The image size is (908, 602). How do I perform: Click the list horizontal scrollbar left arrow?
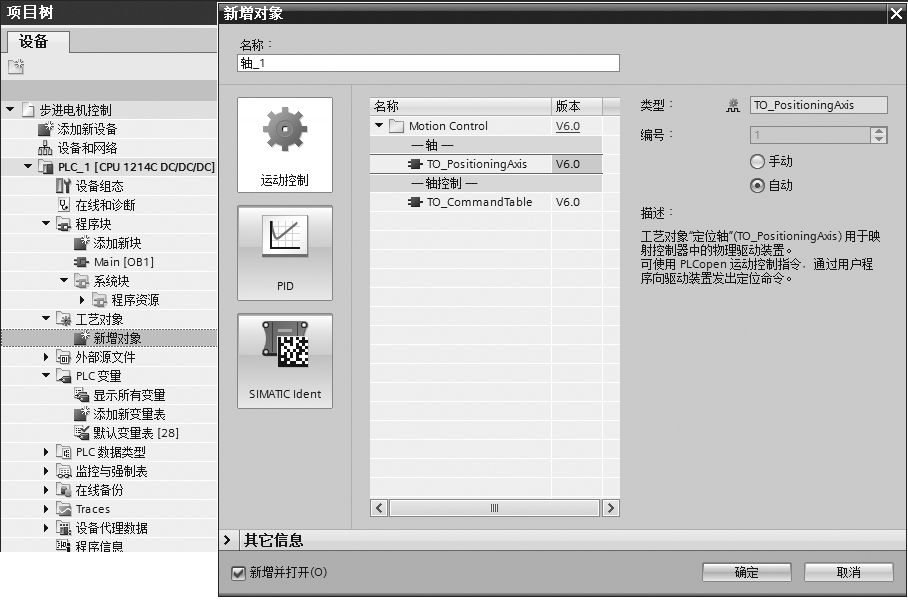coord(379,508)
